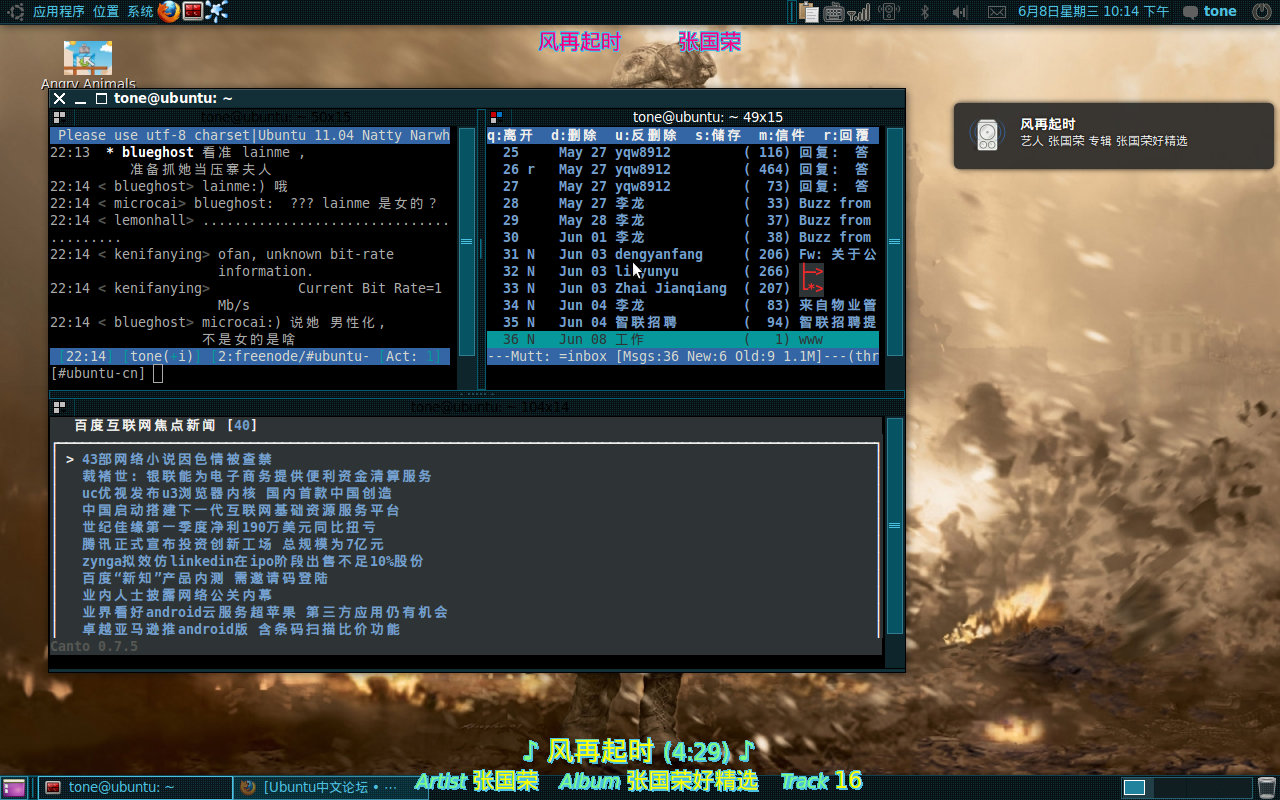1280x800 pixels.
Task: Click the notification speaker album icon
Action: [988, 134]
